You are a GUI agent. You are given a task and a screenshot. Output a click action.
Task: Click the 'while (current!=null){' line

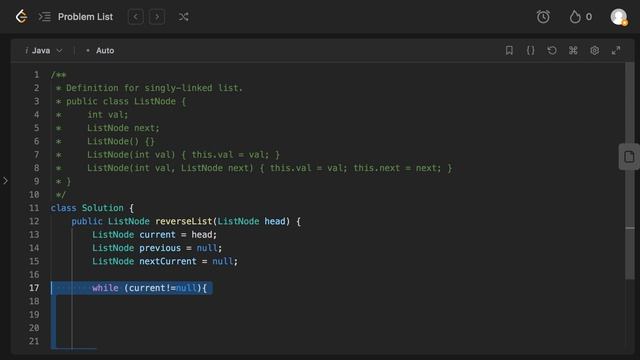149,288
